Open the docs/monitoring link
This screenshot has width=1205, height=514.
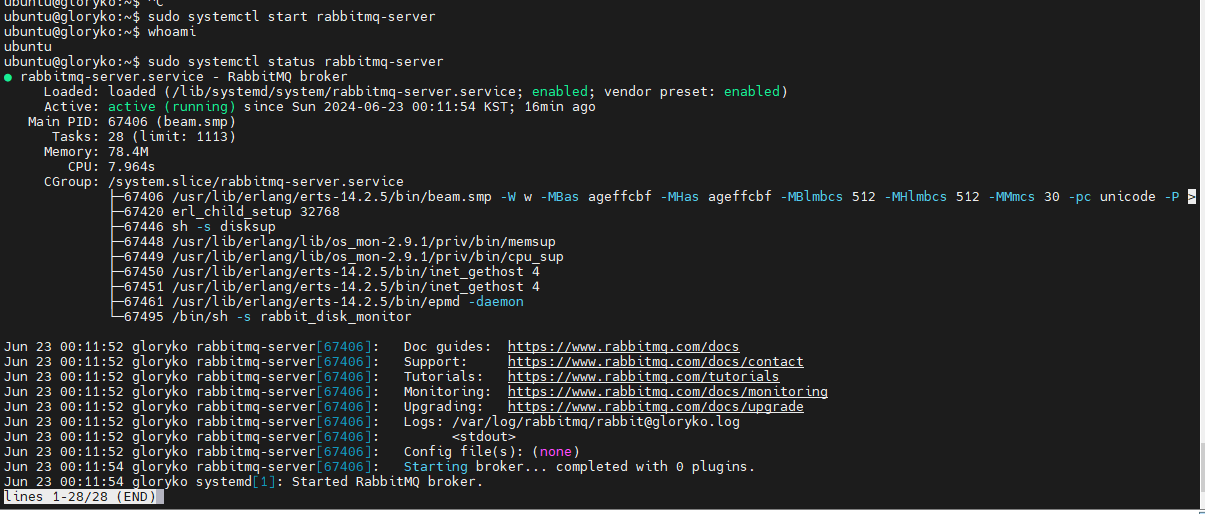coord(667,392)
